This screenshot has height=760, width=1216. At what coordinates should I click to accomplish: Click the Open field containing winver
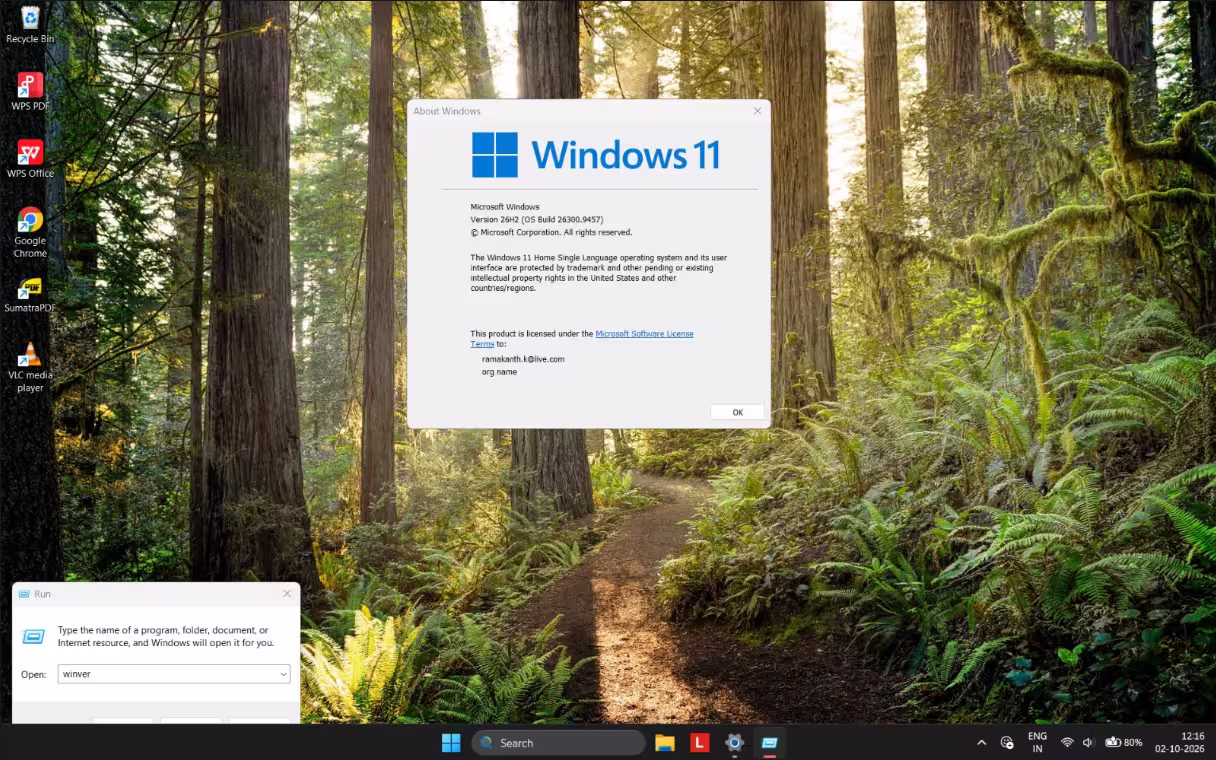(x=174, y=674)
